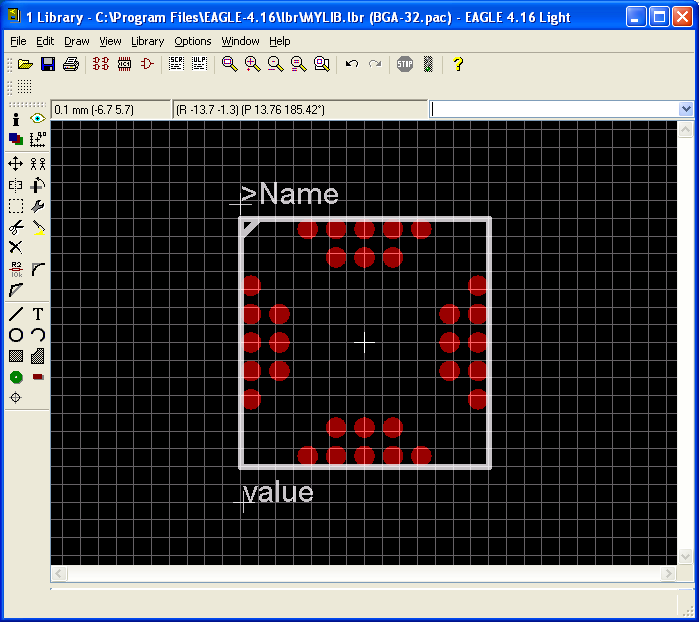
Task: Click the horizontal scrollbar right arrow
Action: pos(668,573)
